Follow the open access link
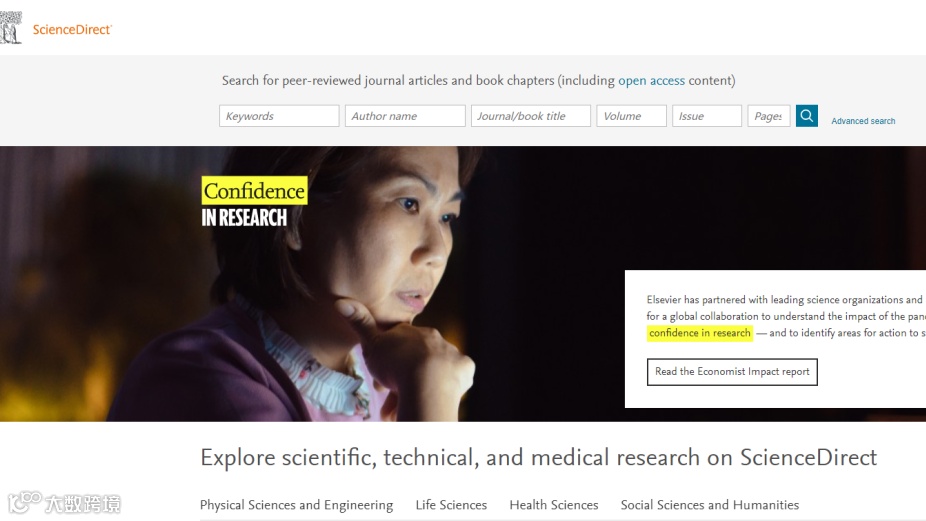 (x=651, y=80)
